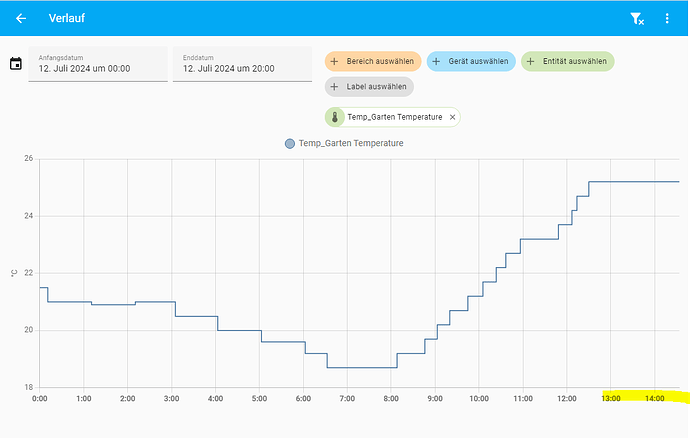
Task: Choose Bereich auswählen chip
Action: pos(373,61)
